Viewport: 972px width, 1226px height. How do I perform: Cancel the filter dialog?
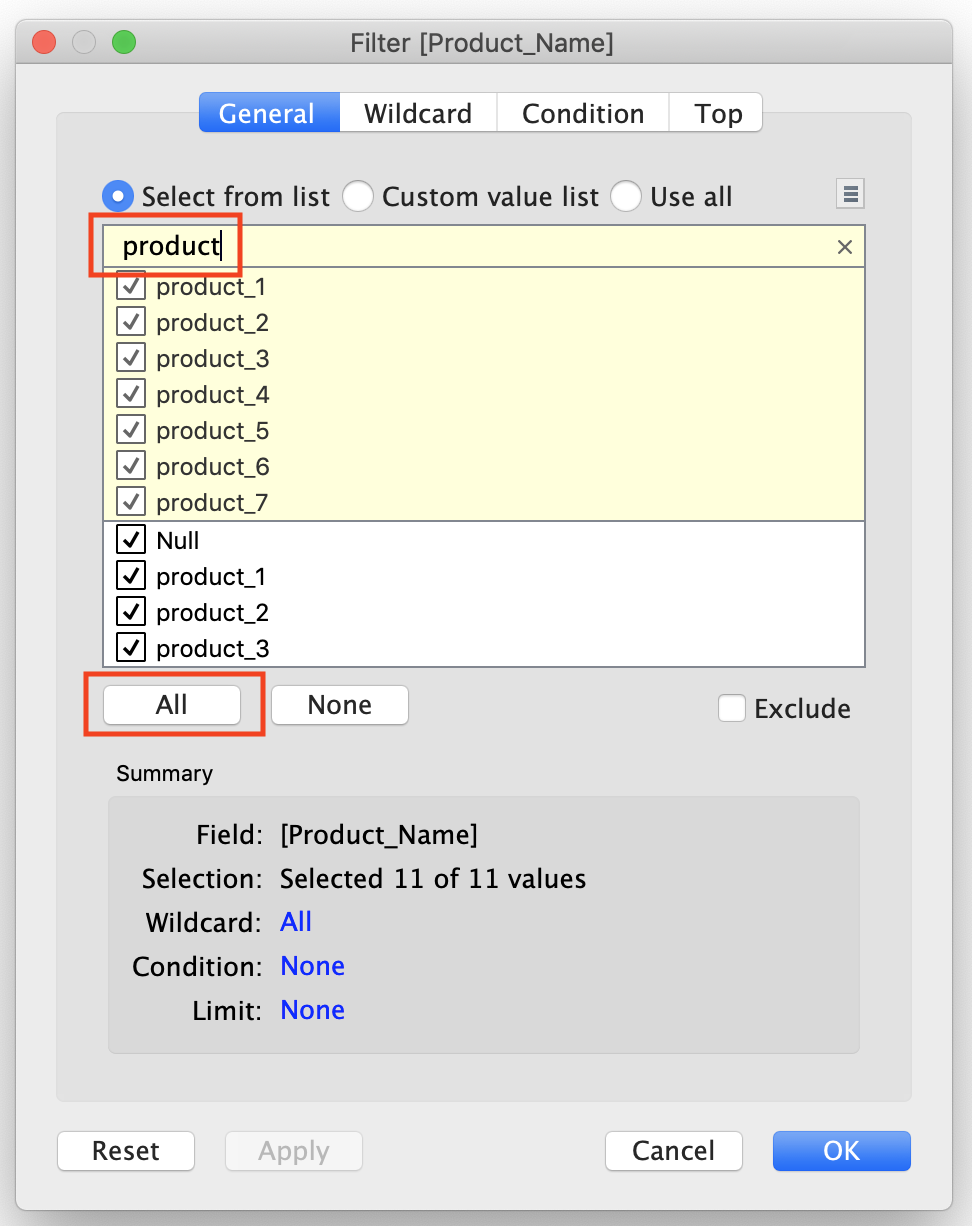(x=673, y=1151)
